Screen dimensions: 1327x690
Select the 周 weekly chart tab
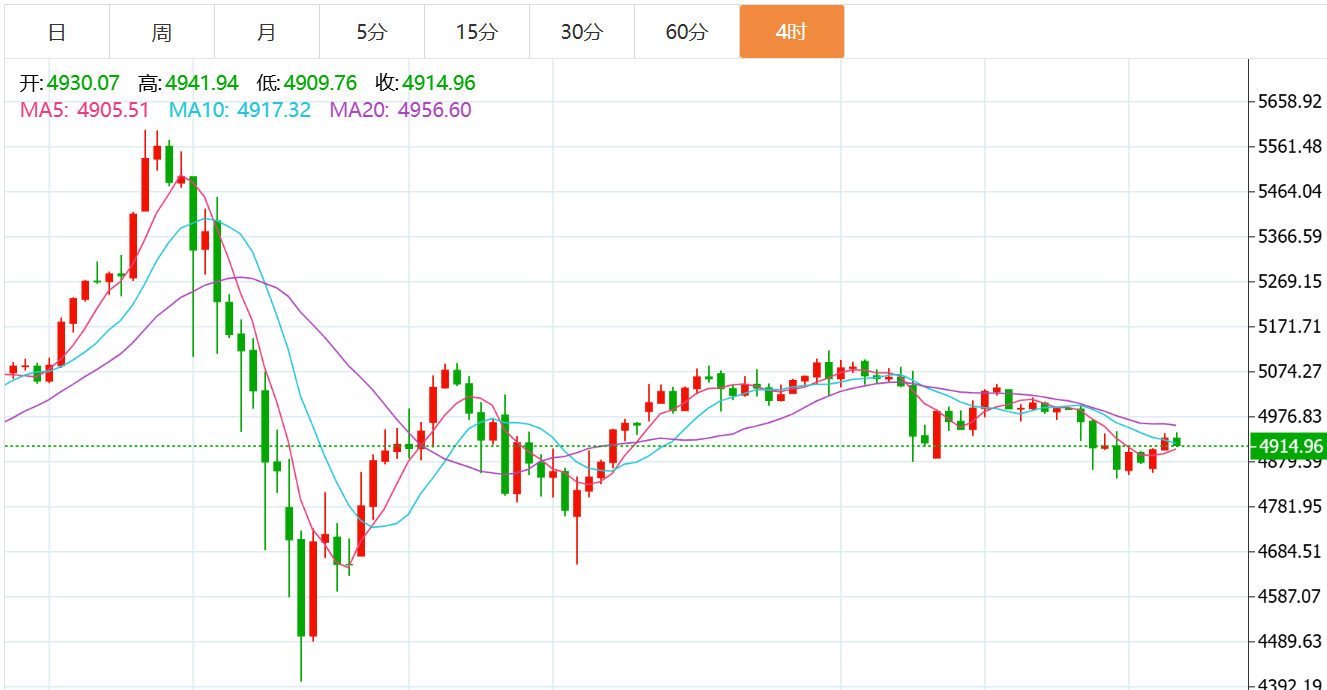point(162,32)
